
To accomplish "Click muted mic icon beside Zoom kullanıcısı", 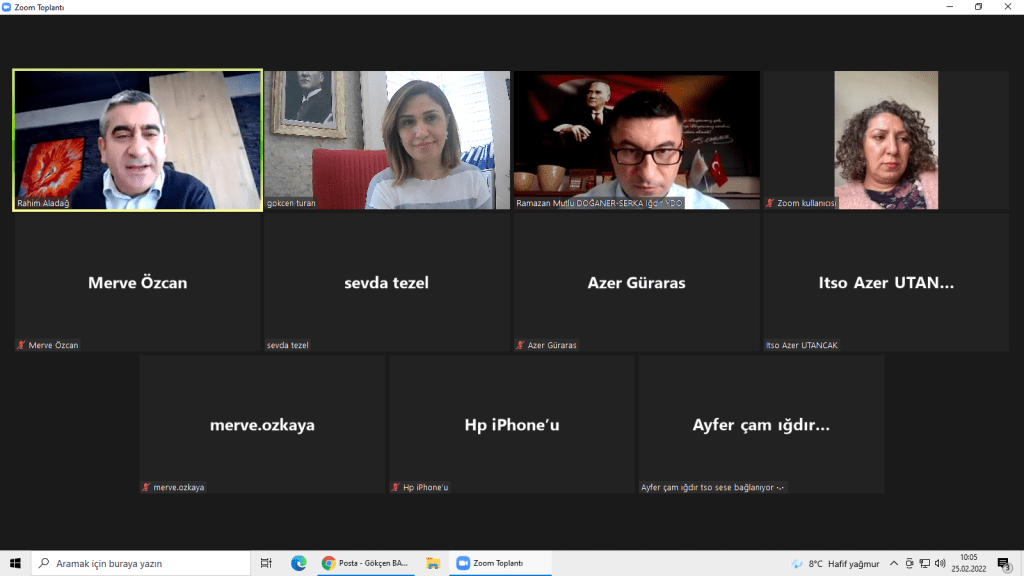I will click(770, 203).
